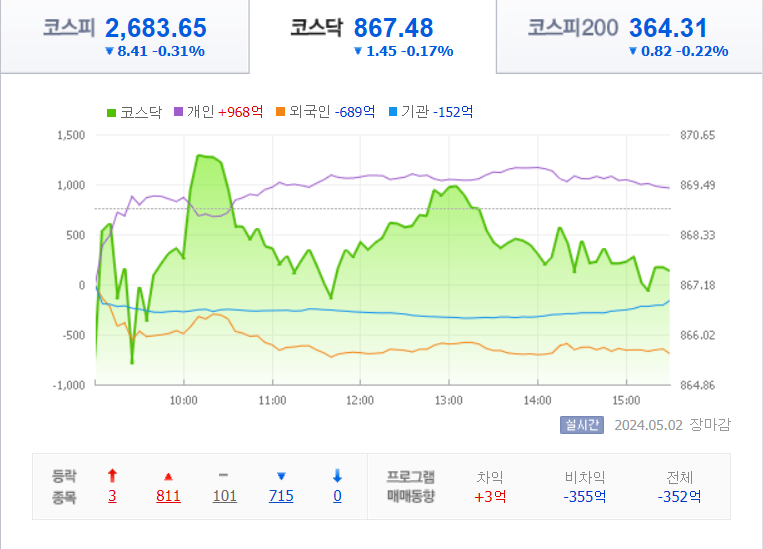Click the 코스피 index value 2,683.65

pos(156,28)
